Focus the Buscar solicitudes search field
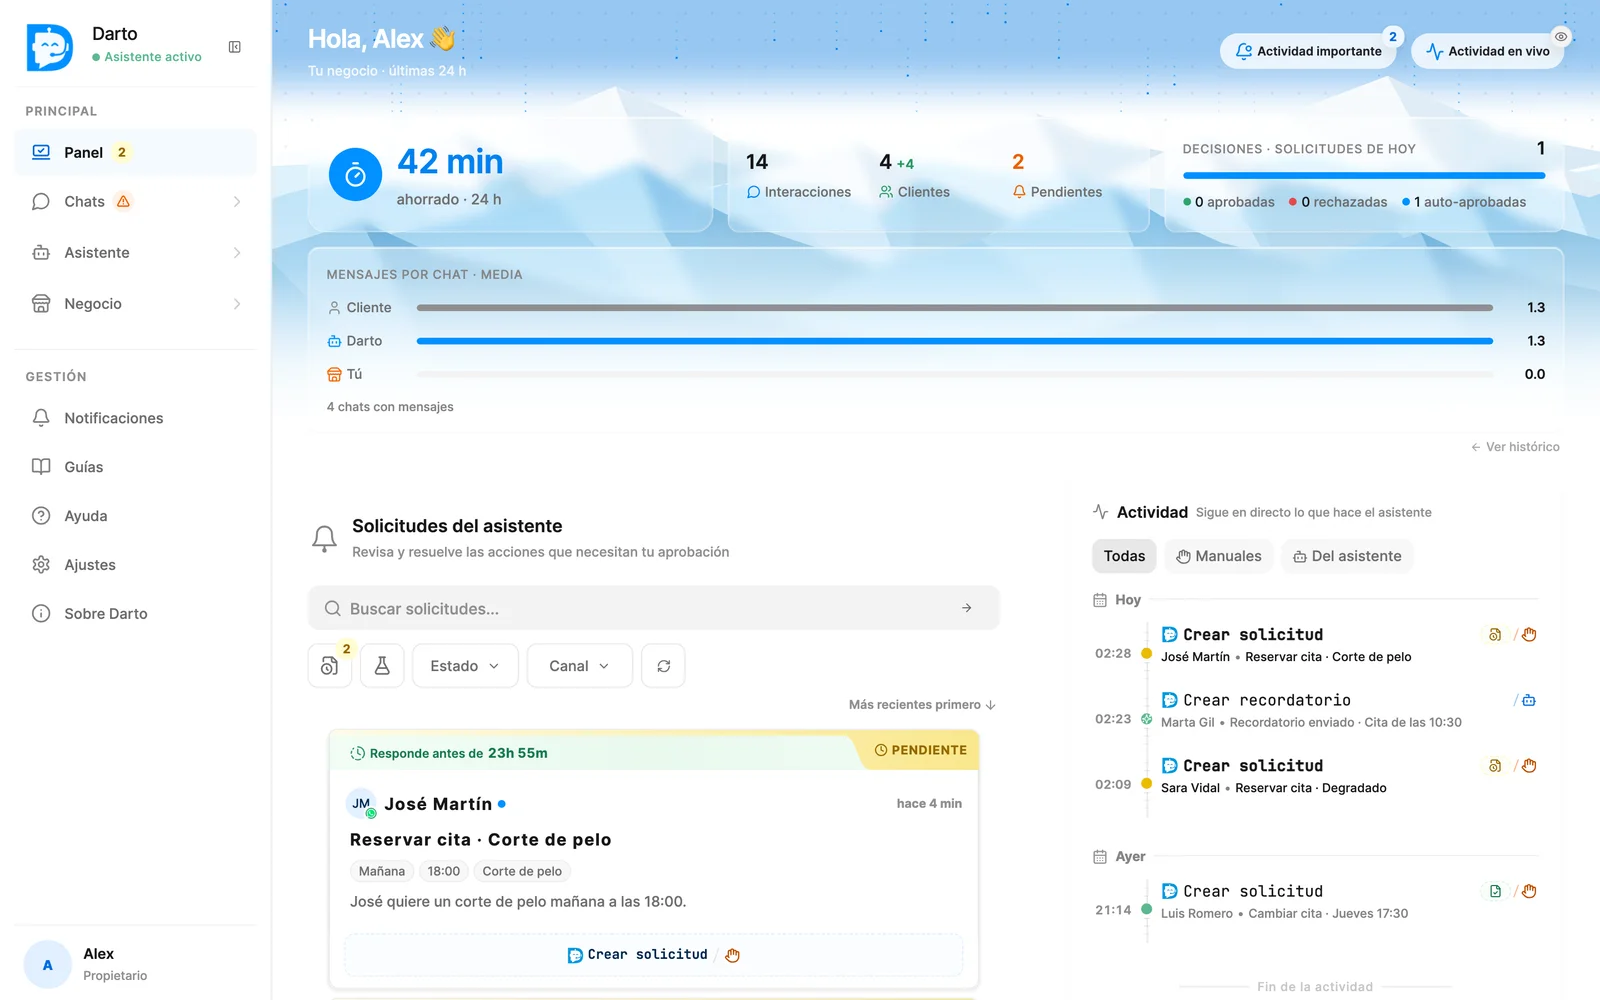 point(654,608)
